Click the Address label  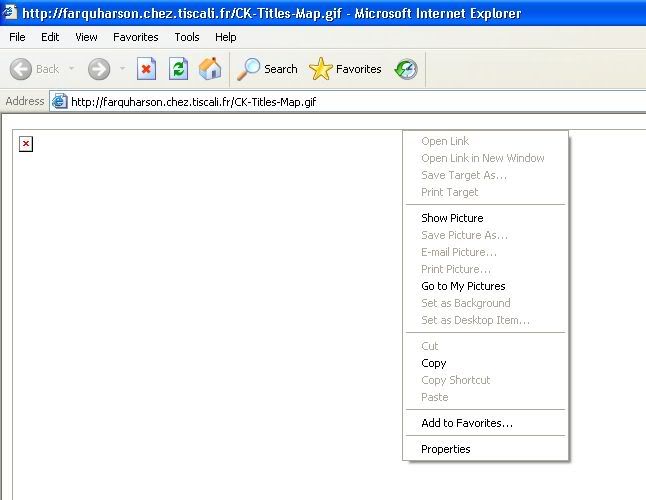[x=25, y=101]
